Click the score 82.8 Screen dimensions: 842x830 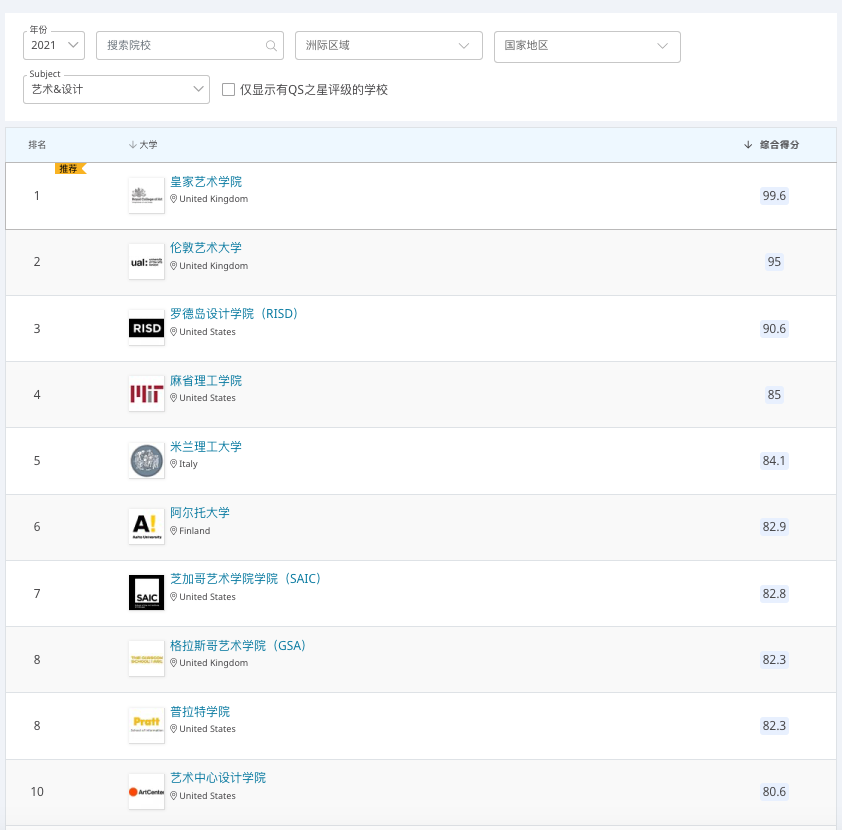pyautogui.click(x=774, y=594)
